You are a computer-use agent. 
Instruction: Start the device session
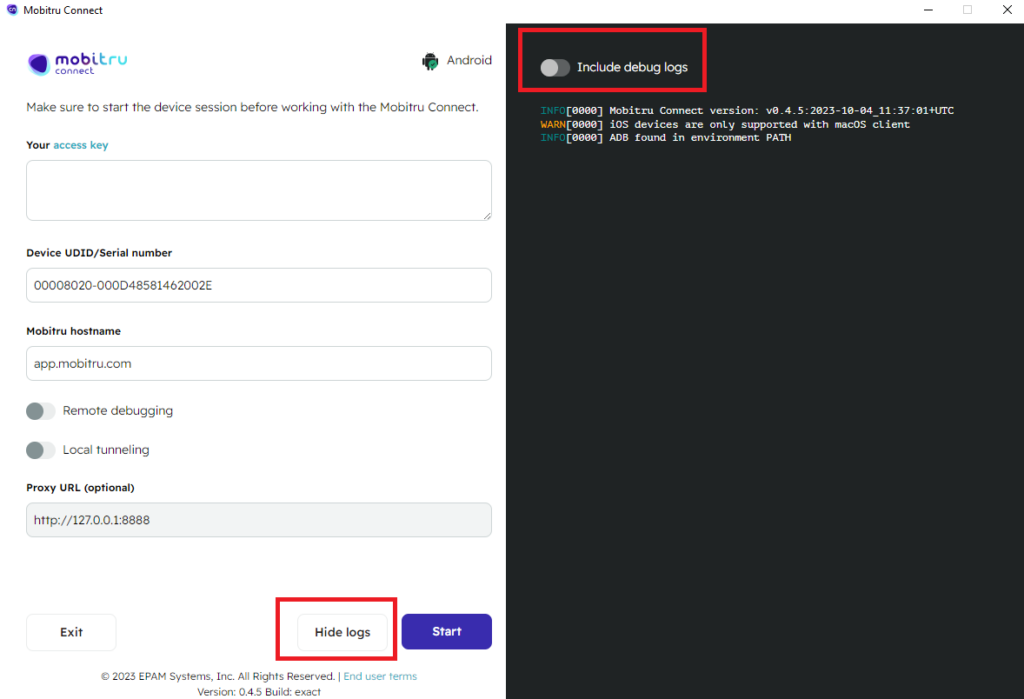click(x=446, y=631)
